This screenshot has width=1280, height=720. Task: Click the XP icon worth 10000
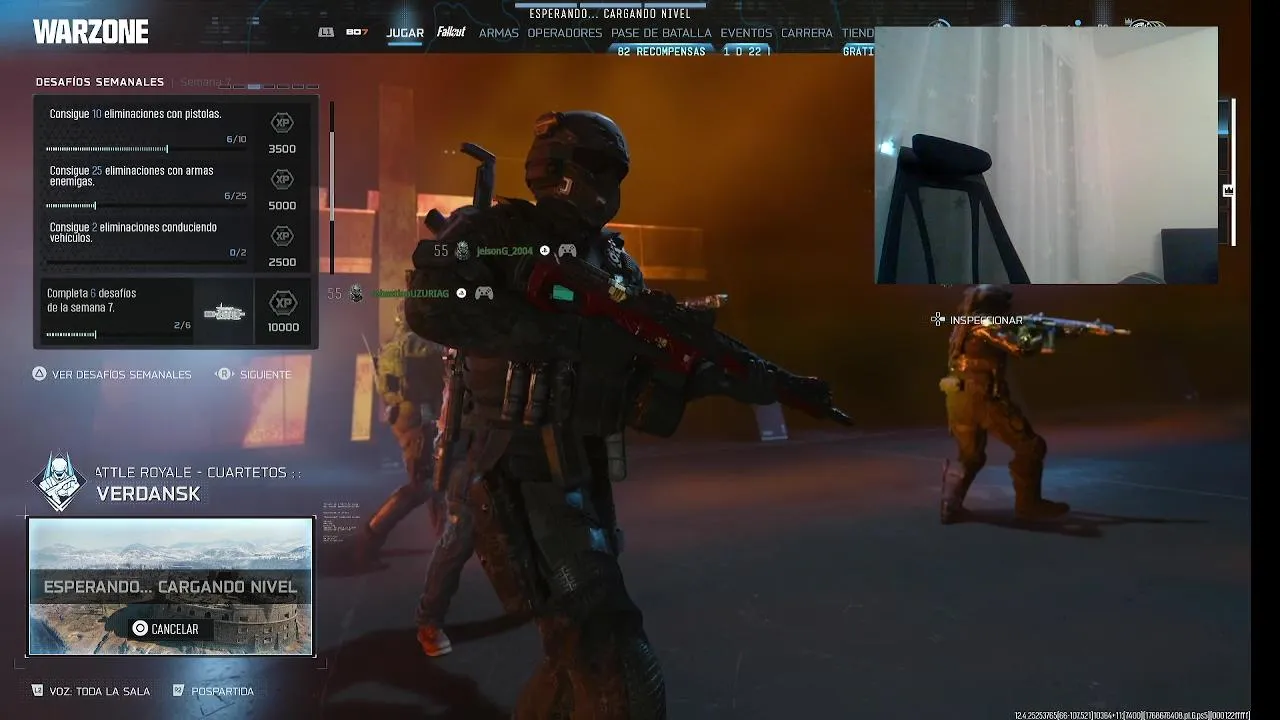tap(283, 302)
